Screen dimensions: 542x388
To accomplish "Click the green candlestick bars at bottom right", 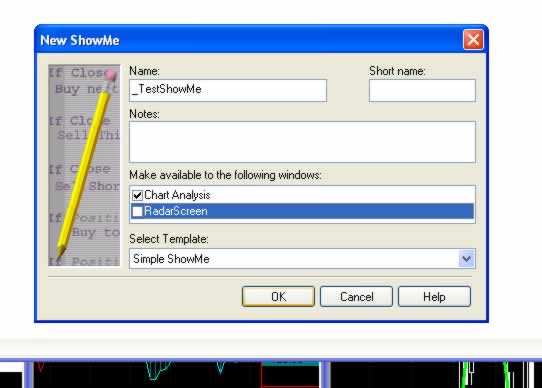I will coord(467,374).
